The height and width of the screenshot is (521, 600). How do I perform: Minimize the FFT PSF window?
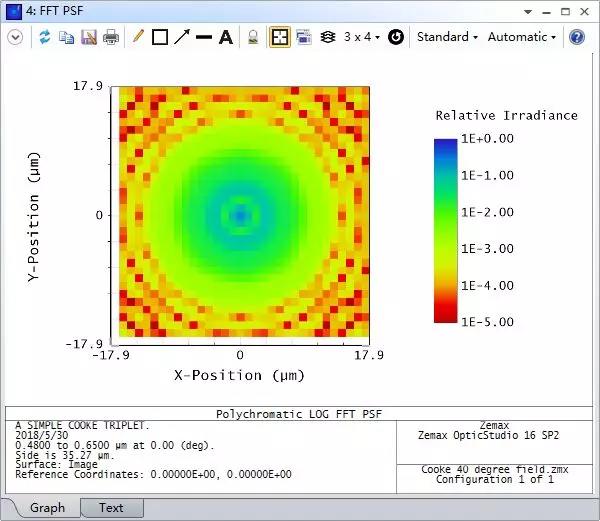pyautogui.click(x=546, y=12)
